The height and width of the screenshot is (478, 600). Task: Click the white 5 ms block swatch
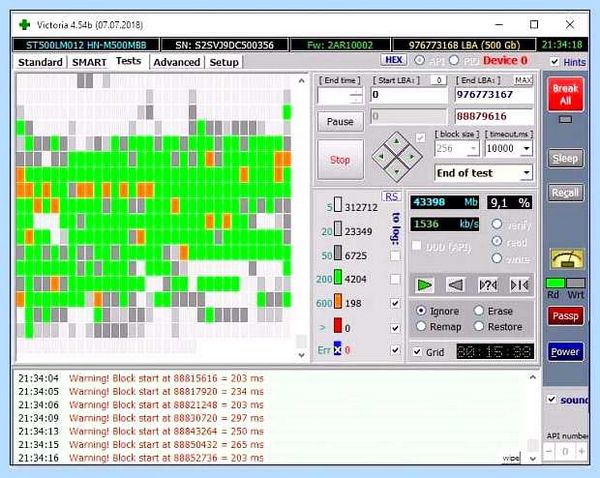click(x=338, y=204)
